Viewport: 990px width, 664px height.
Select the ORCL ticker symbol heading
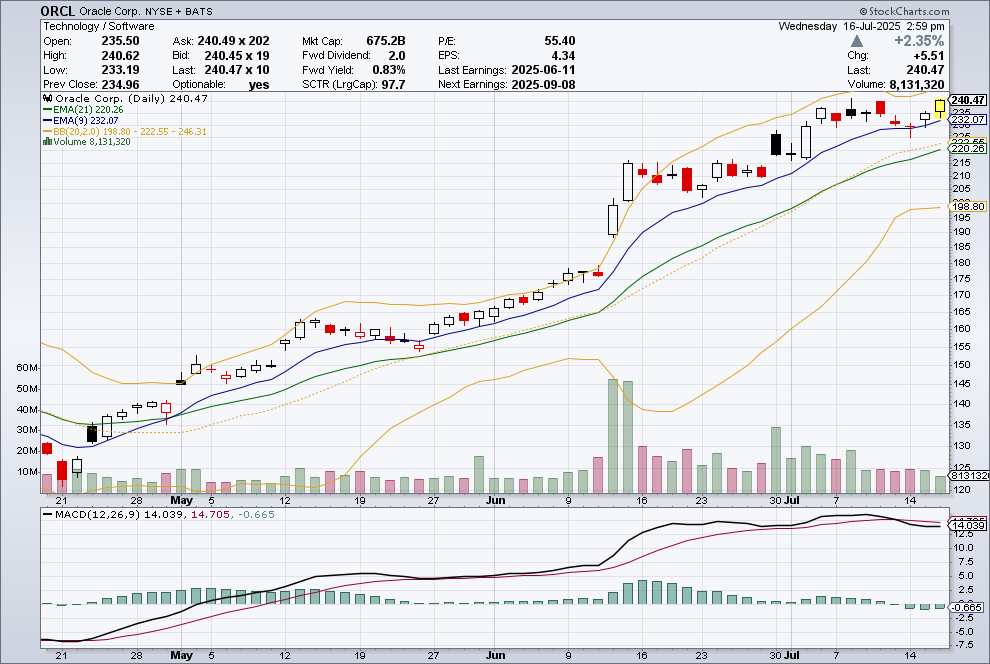[x=57, y=11]
